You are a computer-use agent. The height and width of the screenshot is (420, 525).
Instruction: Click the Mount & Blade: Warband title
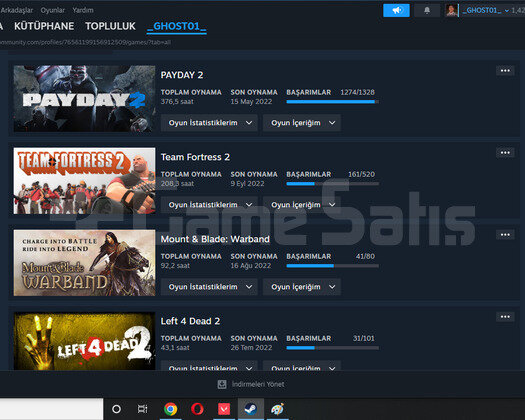click(x=215, y=239)
